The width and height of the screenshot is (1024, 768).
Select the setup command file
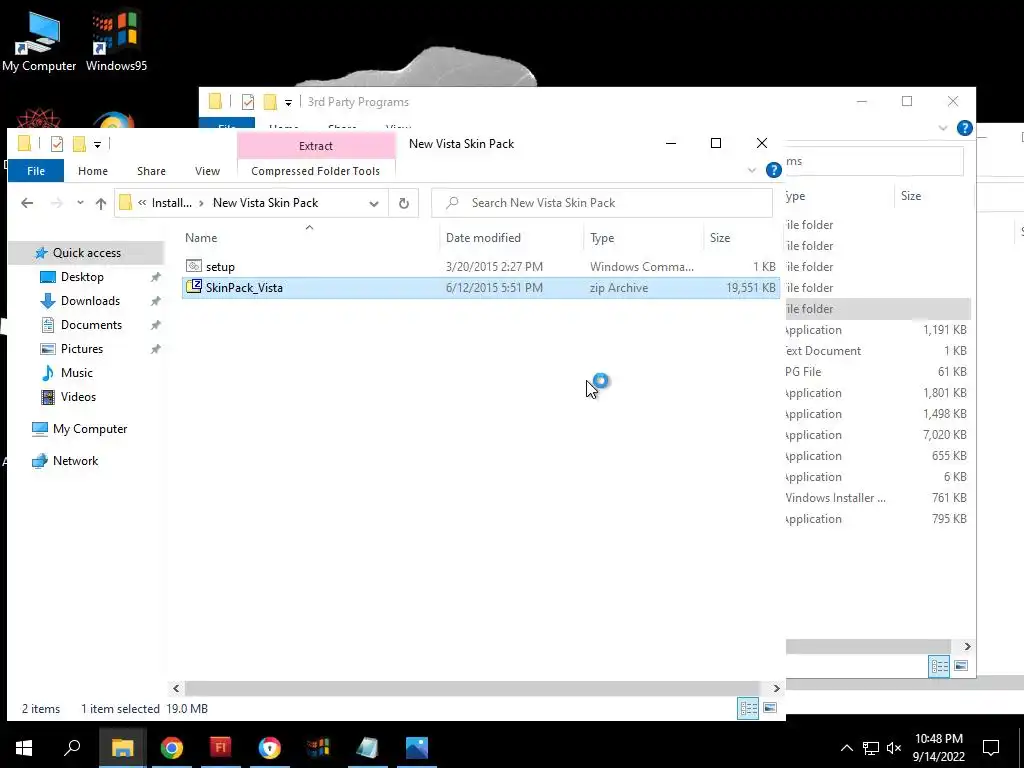(481, 266)
